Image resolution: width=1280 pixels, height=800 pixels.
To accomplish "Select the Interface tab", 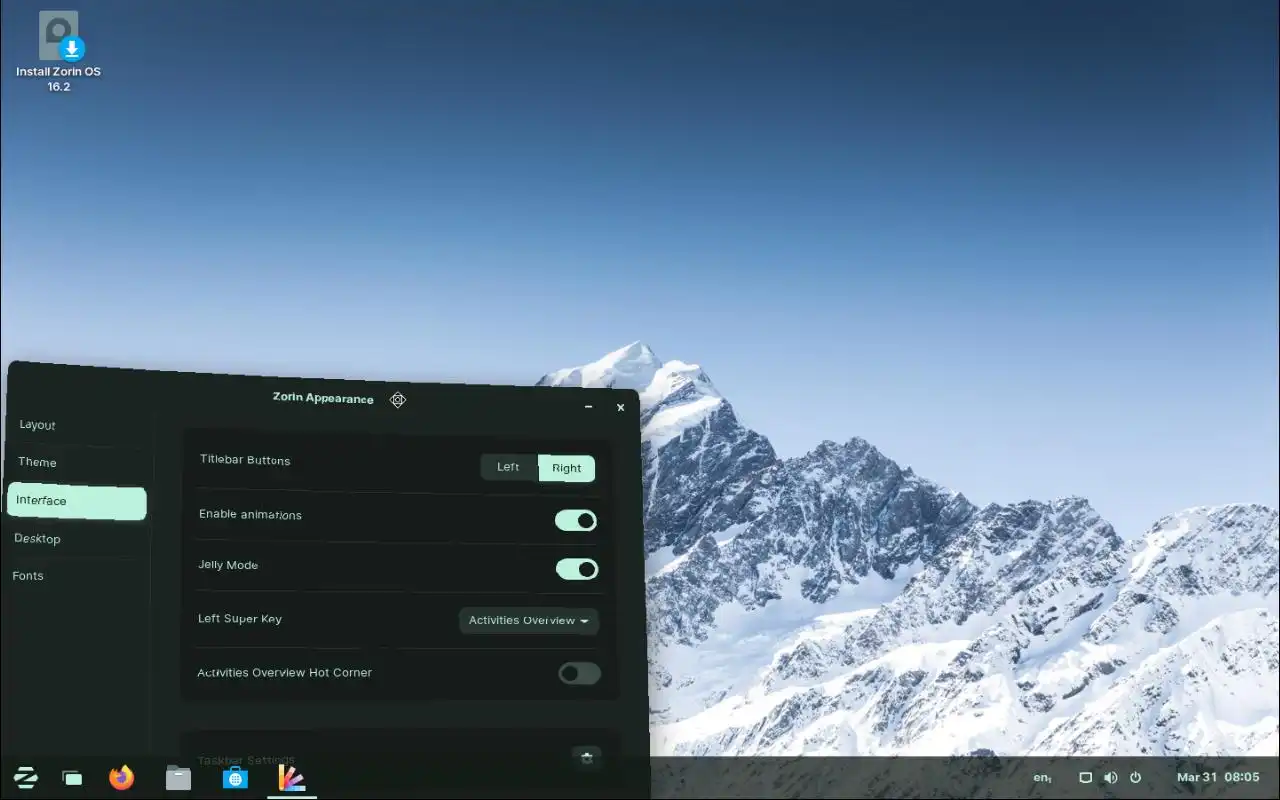I will 77,501.
